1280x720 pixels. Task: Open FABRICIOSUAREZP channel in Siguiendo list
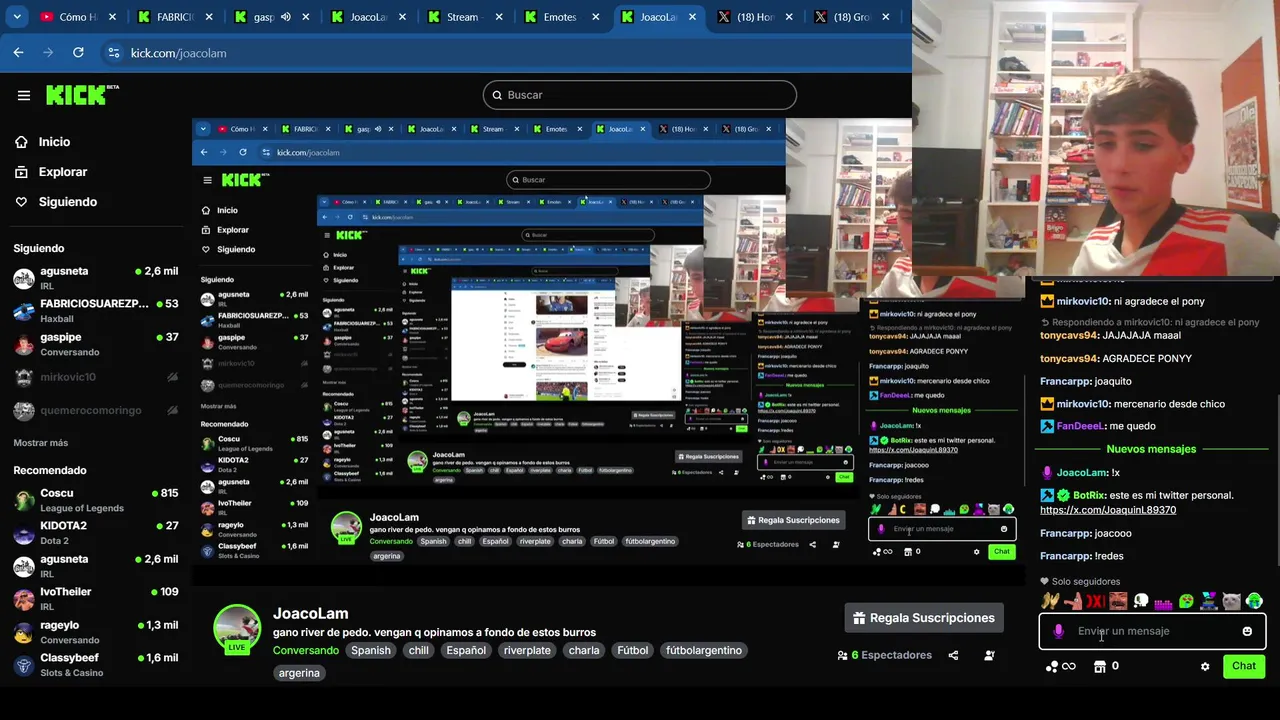pyautogui.click(x=95, y=310)
